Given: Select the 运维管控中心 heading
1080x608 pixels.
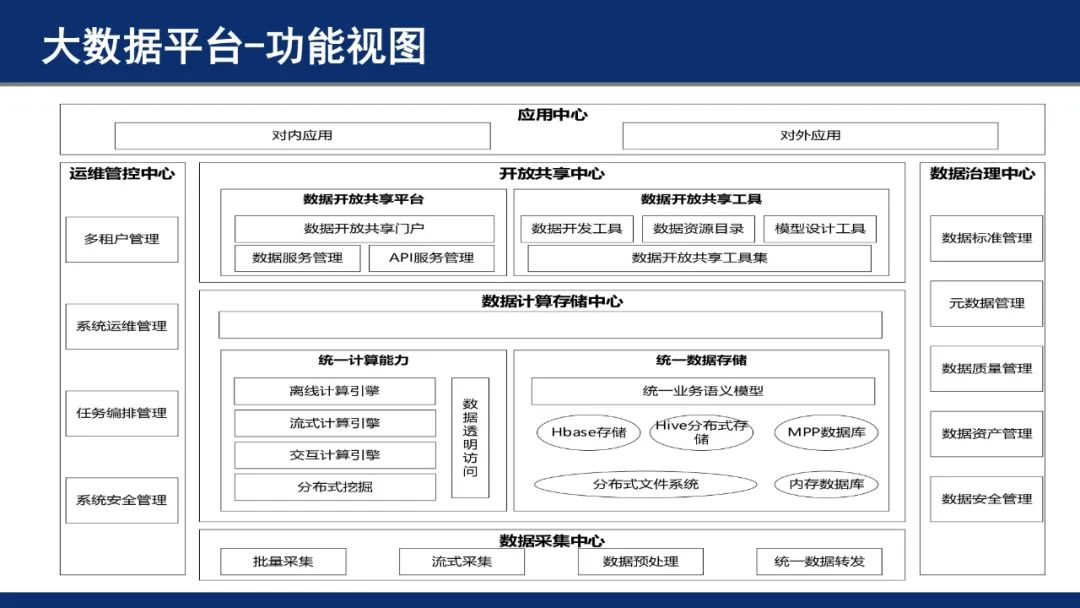Looking at the screenshot, I should [122, 174].
